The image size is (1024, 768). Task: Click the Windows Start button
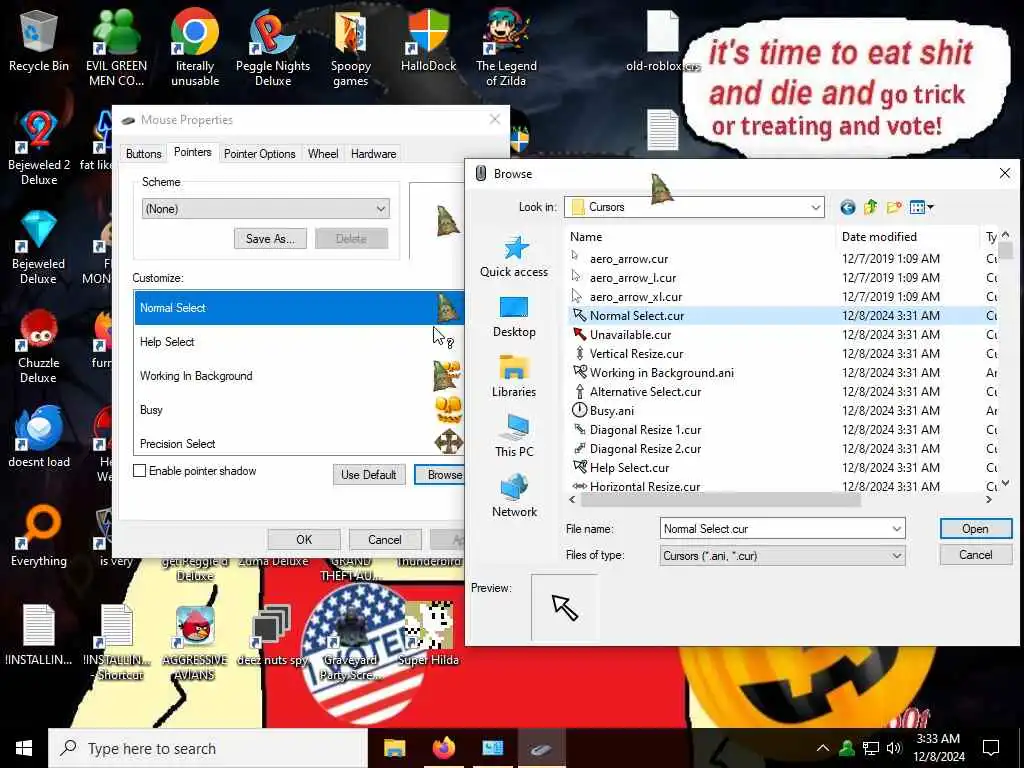point(24,748)
